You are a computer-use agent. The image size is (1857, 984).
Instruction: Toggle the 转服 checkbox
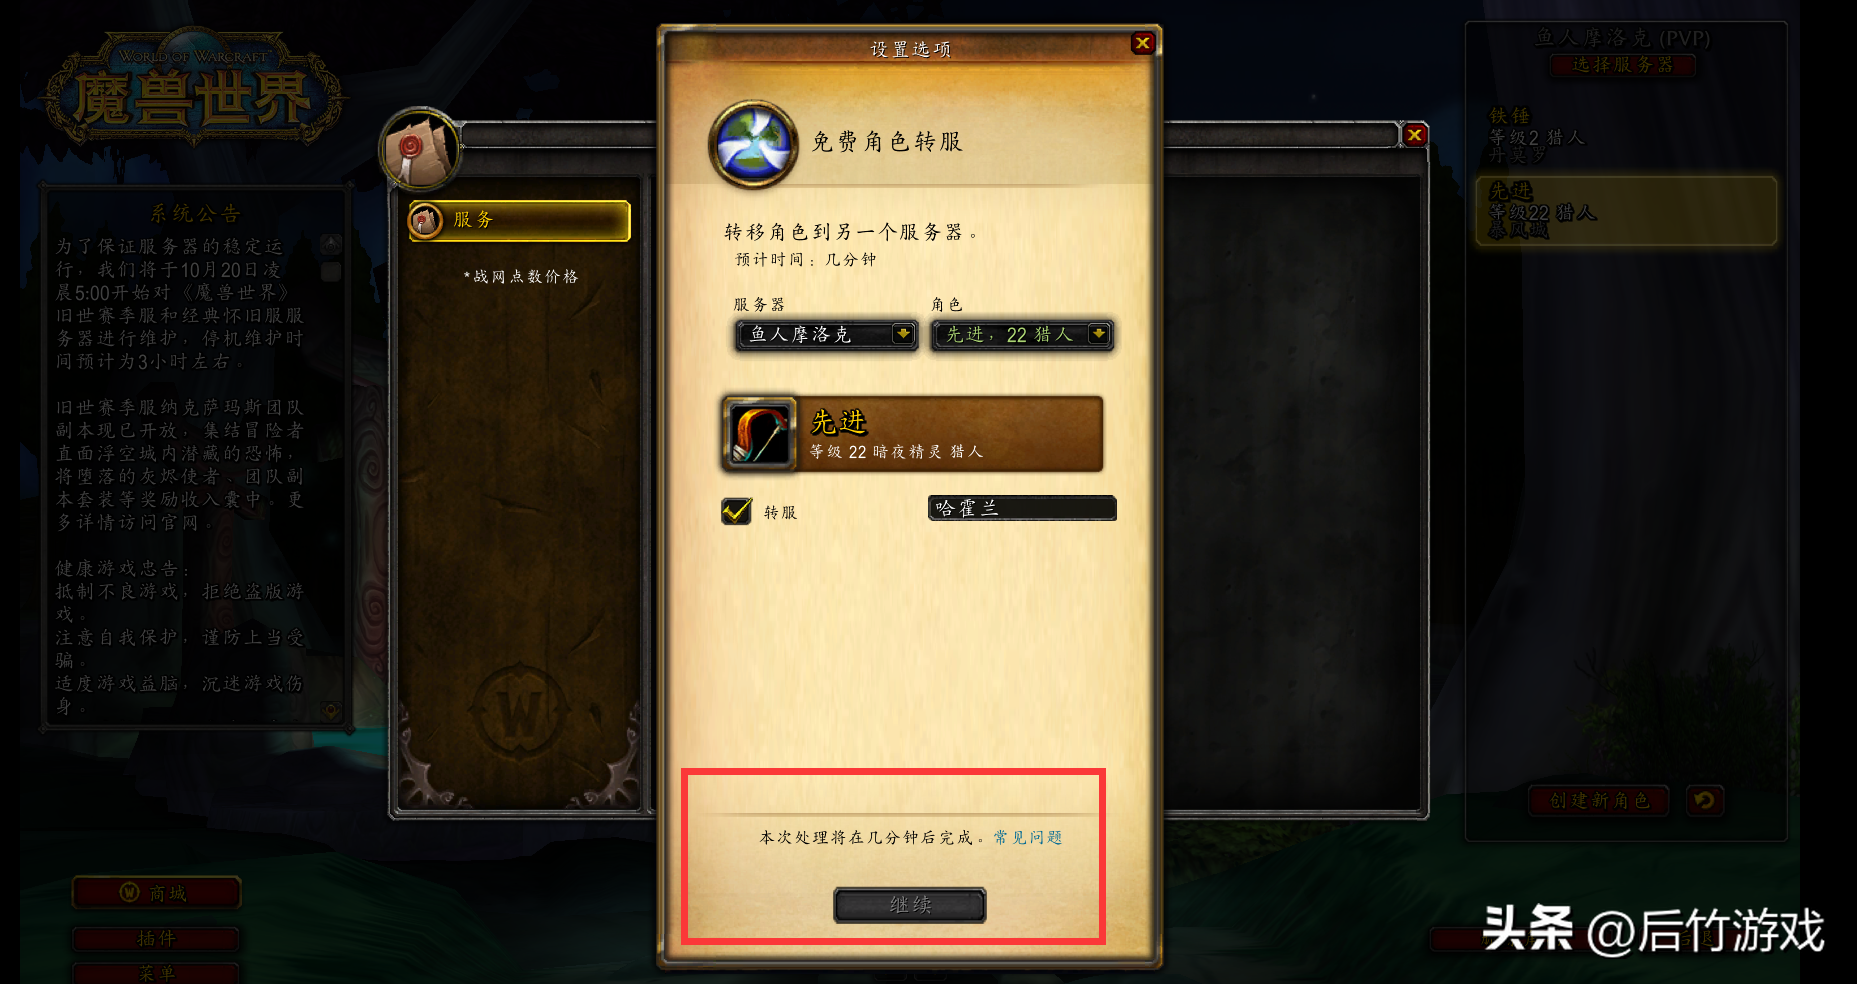pyautogui.click(x=737, y=511)
